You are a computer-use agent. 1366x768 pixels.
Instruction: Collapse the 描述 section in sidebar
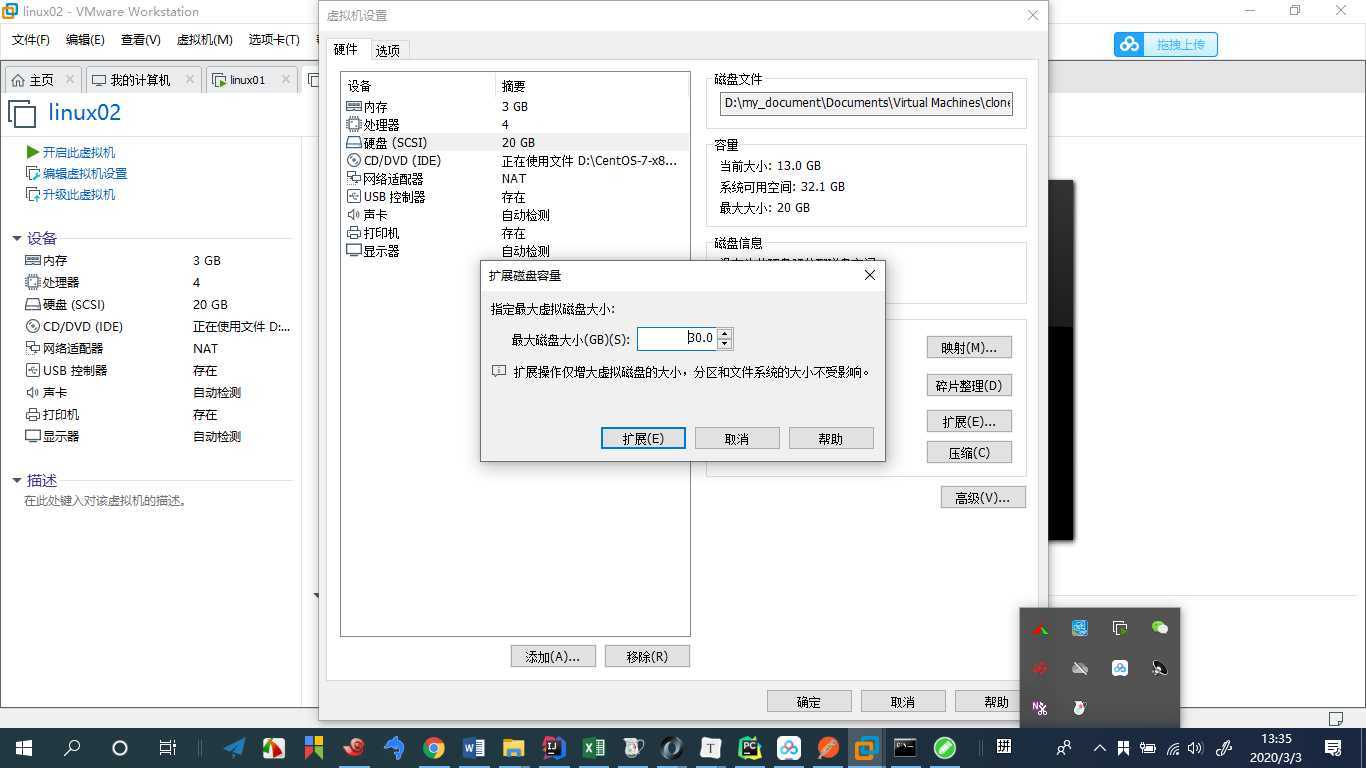coord(17,481)
